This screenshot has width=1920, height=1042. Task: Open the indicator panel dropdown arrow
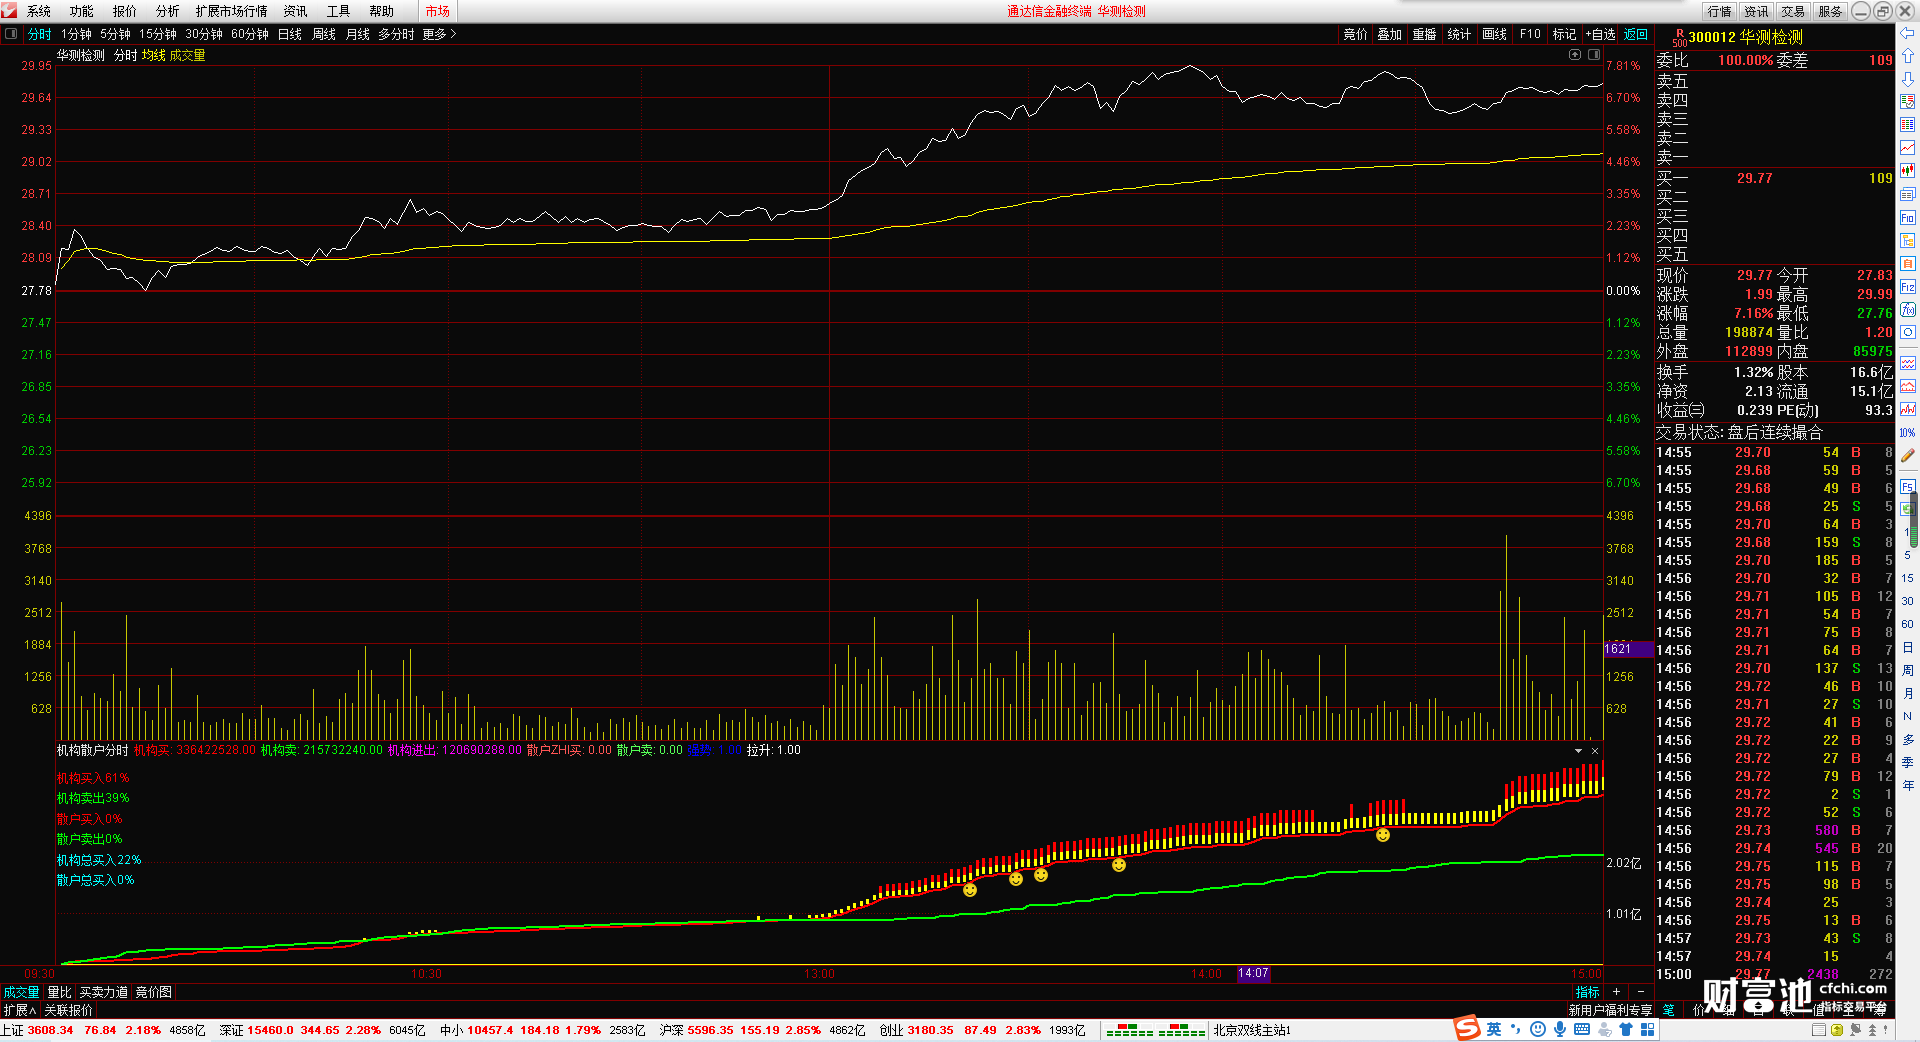pyautogui.click(x=1578, y=751)
